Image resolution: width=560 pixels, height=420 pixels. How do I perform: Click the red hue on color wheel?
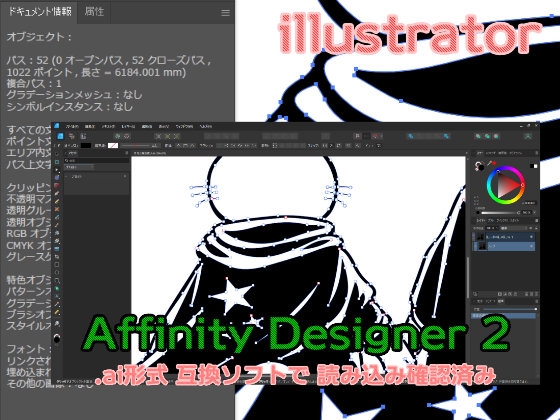coord(522,185)
